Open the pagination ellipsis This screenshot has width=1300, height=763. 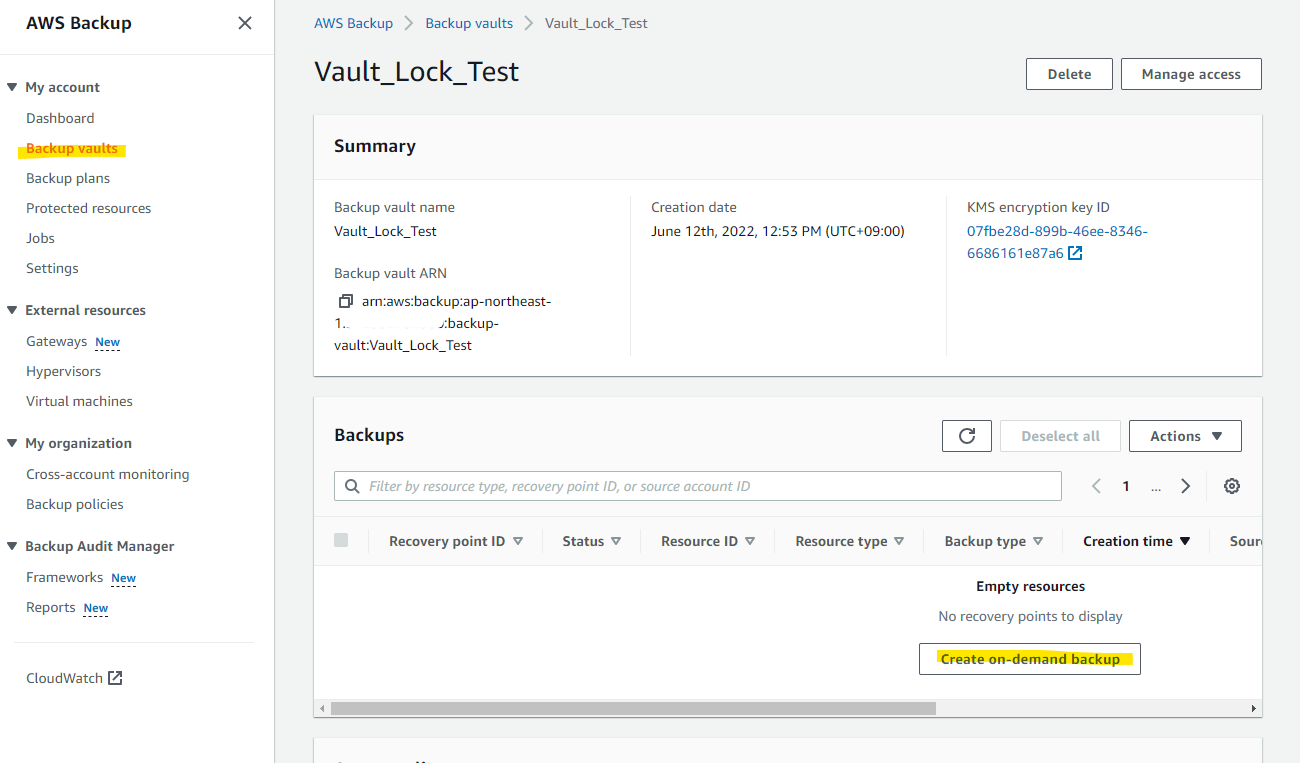[1156, 486]
